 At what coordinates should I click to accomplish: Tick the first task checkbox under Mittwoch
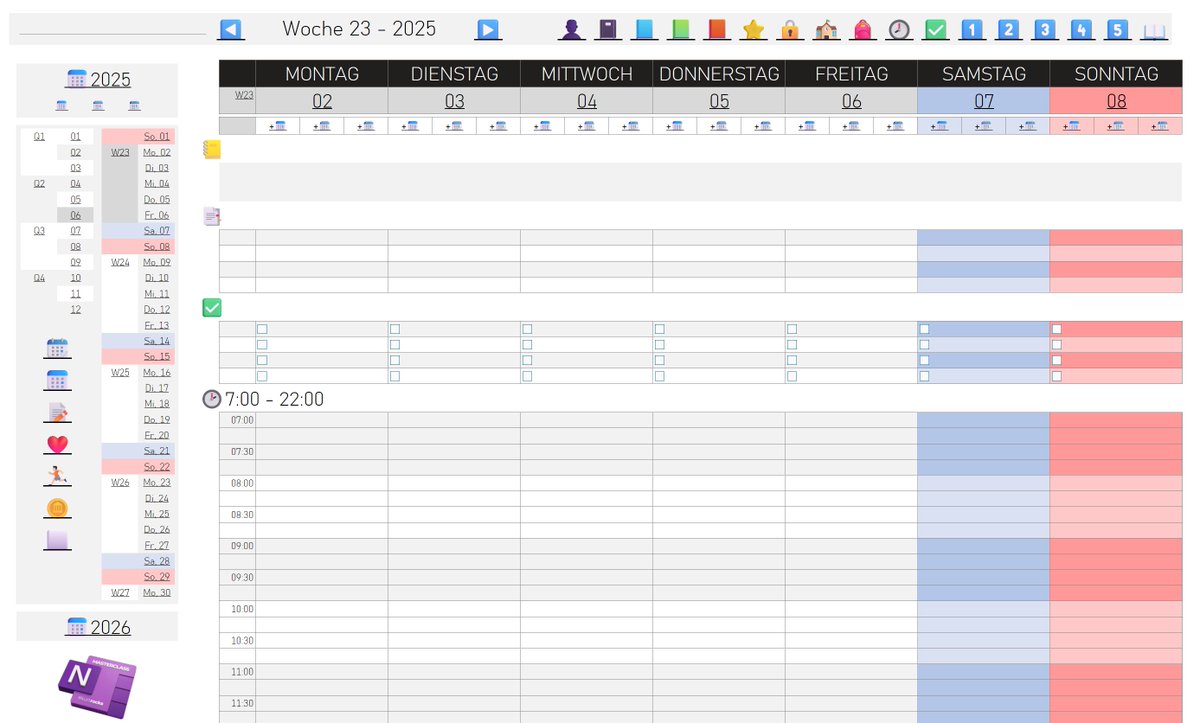(527, 329)
